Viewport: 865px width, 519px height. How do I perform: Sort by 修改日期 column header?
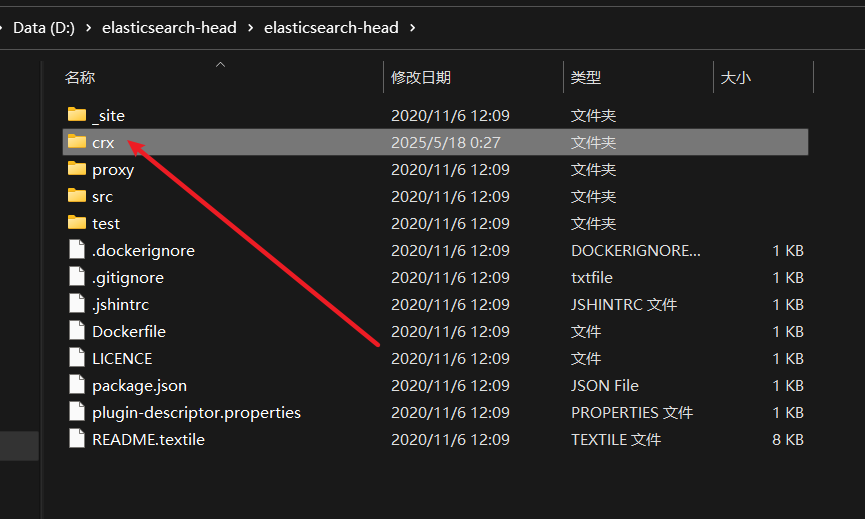[421, 77]
